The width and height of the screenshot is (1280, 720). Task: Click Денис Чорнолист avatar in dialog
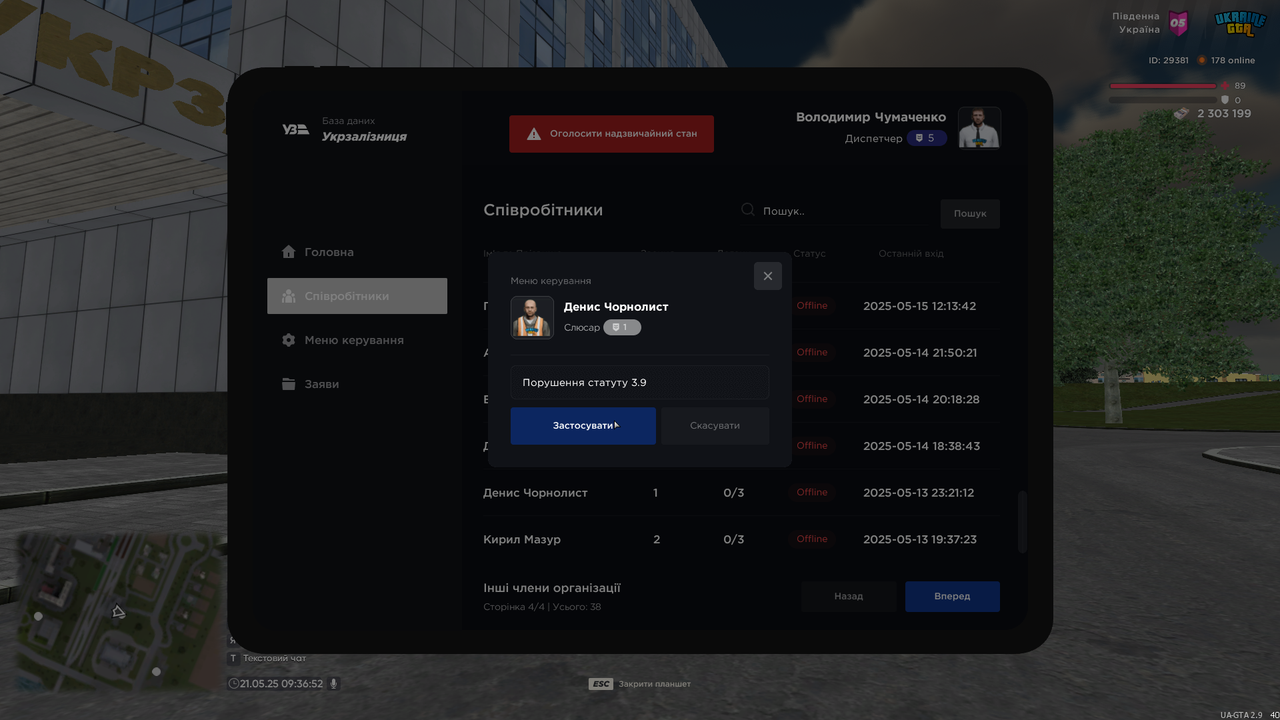[x=532, y=317]
